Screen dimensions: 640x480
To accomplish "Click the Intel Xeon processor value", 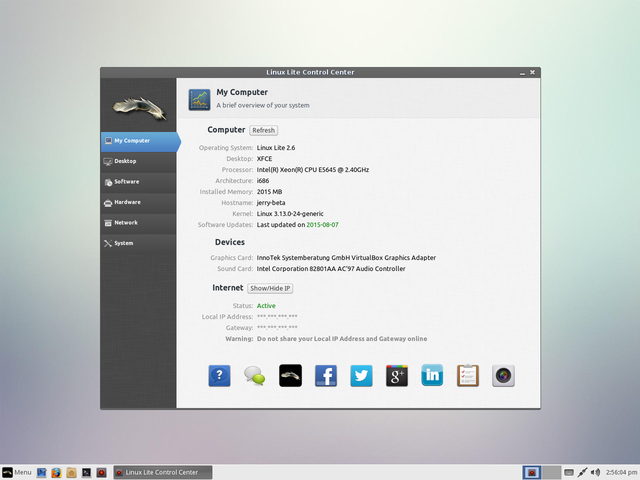I will tap(313, 170).
